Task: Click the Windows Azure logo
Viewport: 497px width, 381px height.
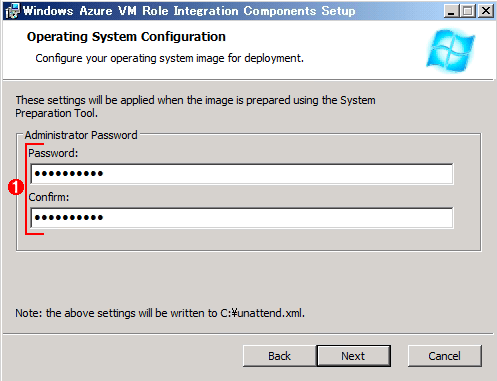Action: click(x=451, y=51)
